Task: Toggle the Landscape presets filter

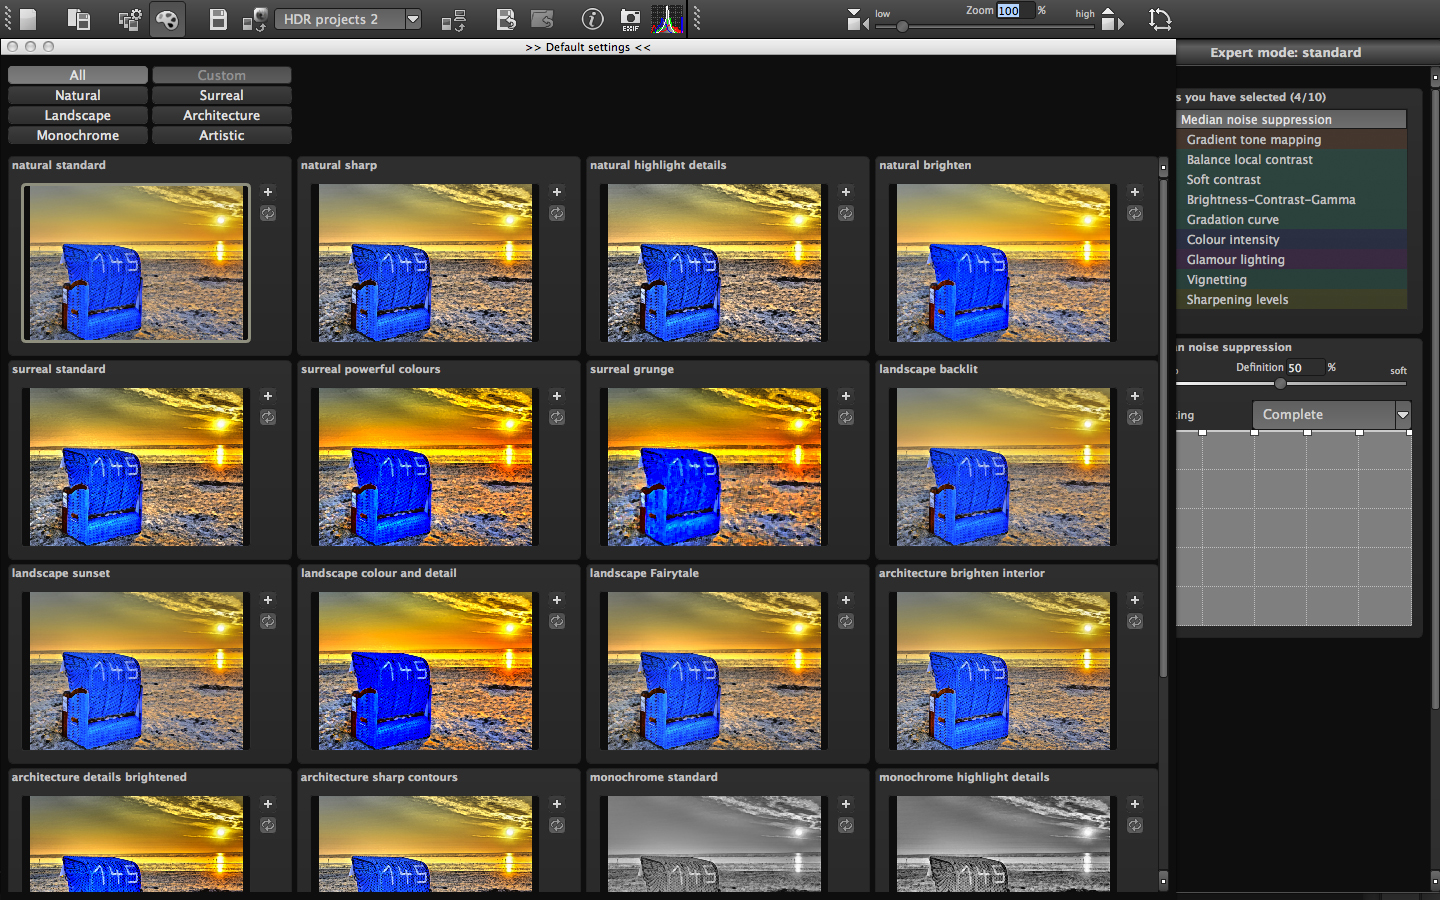Action: (78, 115)
